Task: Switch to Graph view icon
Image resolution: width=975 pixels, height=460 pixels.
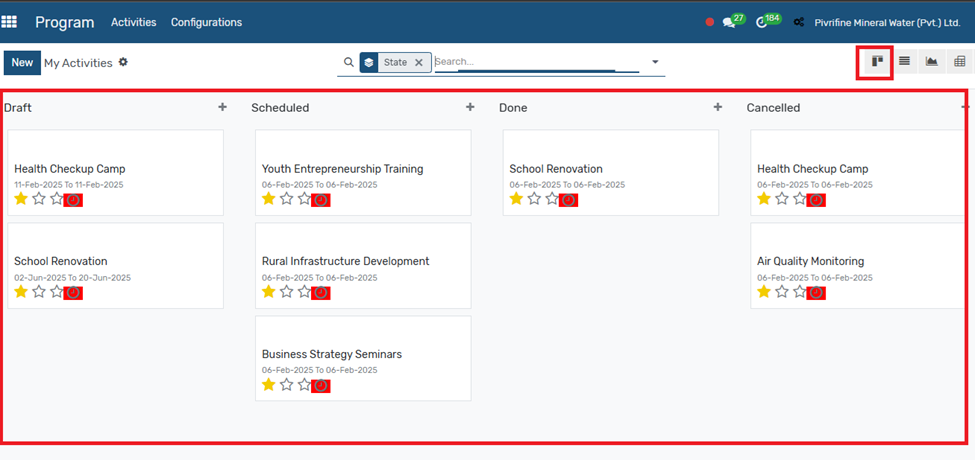Action: pyautogui.click(x=931, y=61)
